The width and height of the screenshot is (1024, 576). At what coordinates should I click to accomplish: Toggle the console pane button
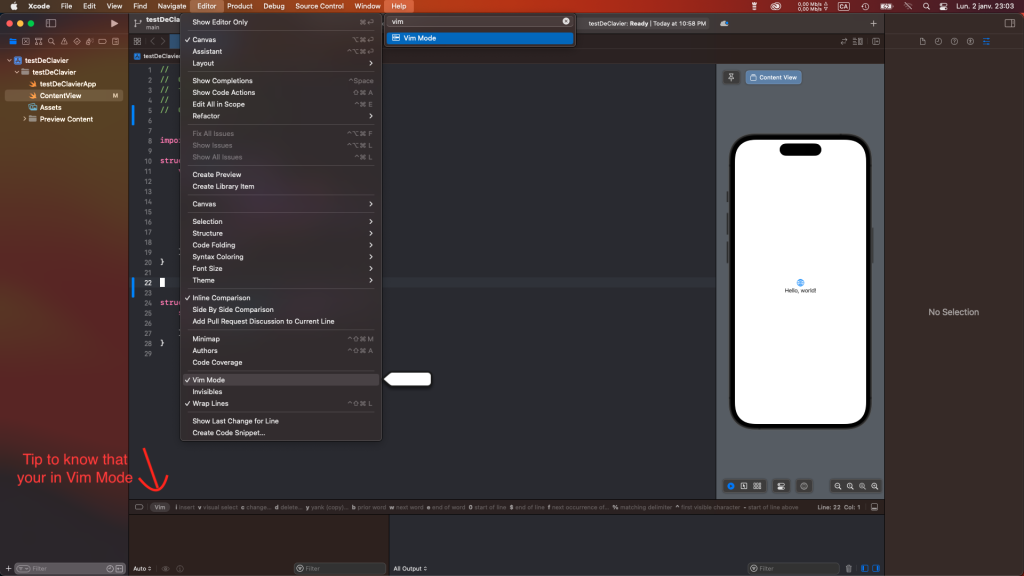pos(876,569)
